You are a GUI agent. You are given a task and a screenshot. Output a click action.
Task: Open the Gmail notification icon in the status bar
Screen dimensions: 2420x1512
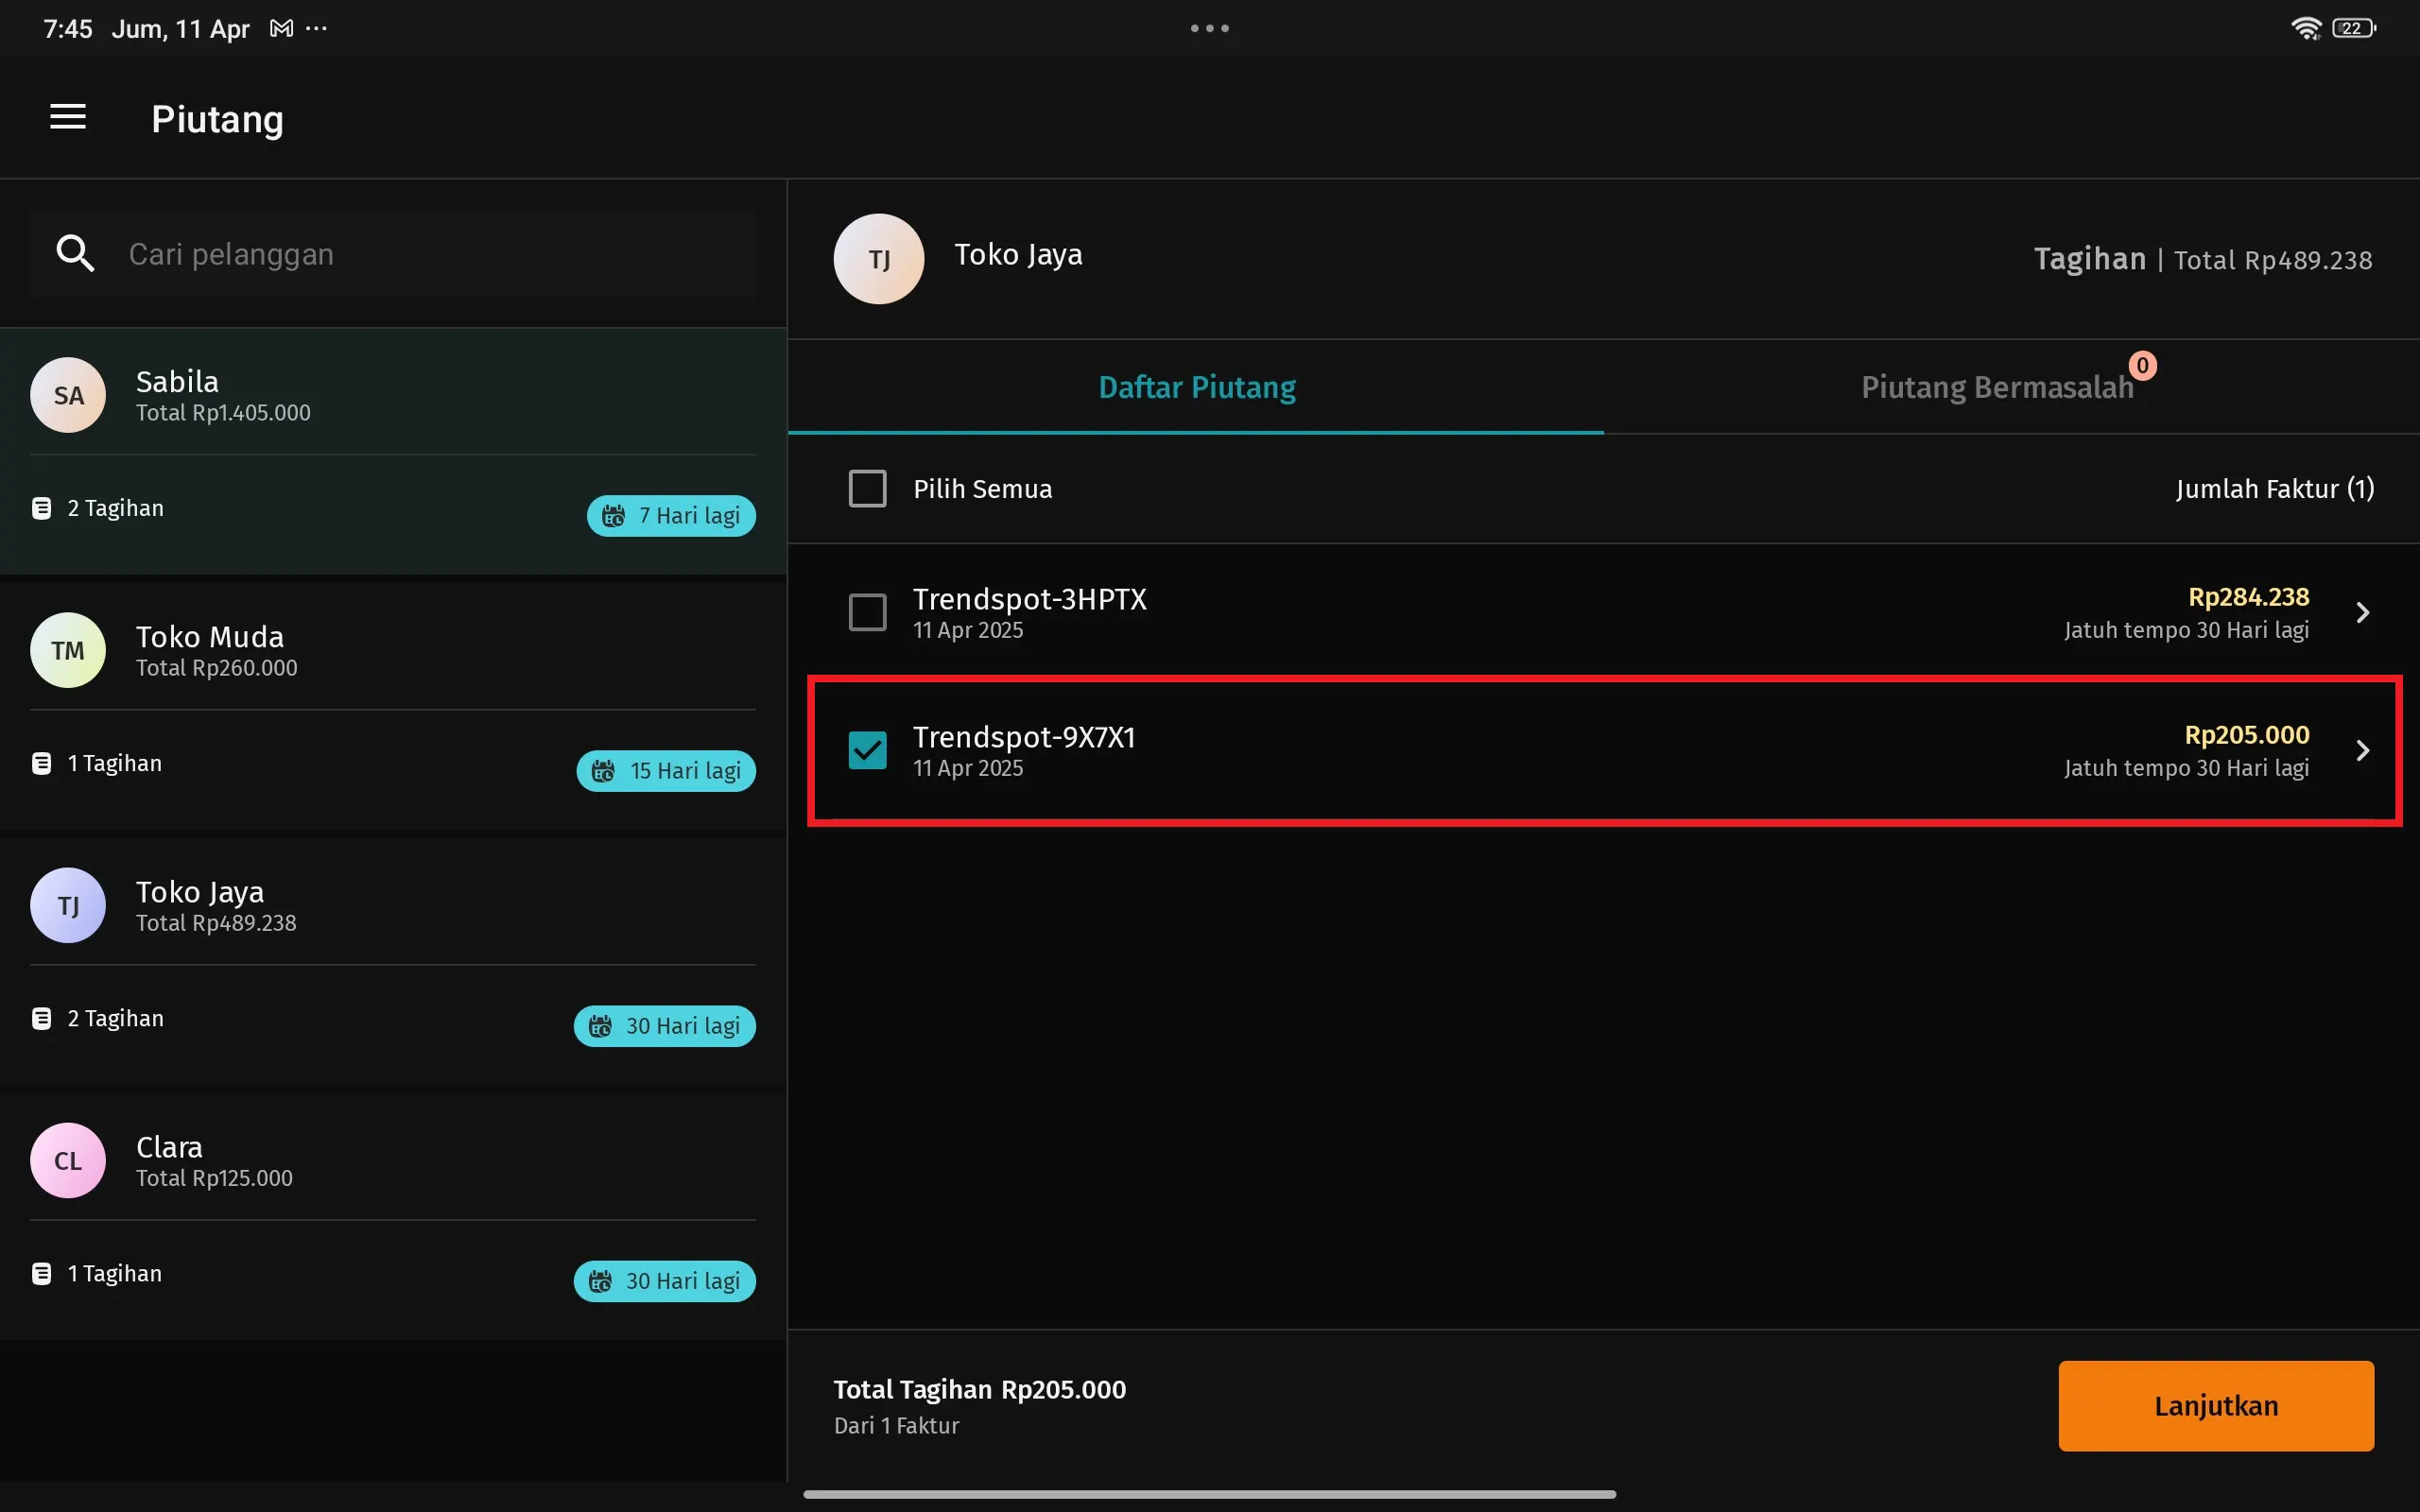point(282,28)
